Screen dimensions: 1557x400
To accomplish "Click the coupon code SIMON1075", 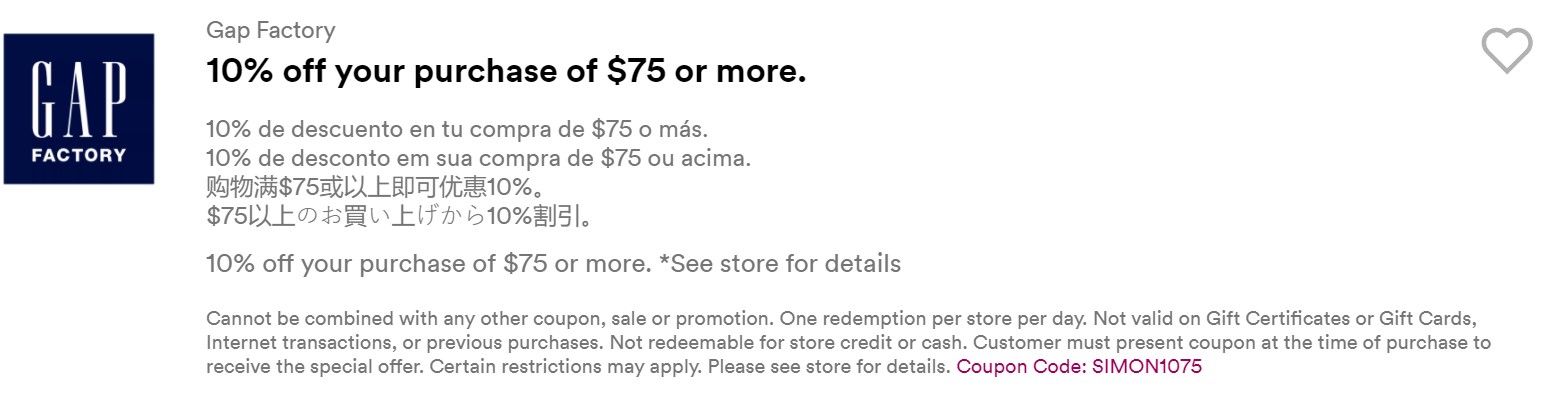I will pyautogui.click(x=1147, y=367).
